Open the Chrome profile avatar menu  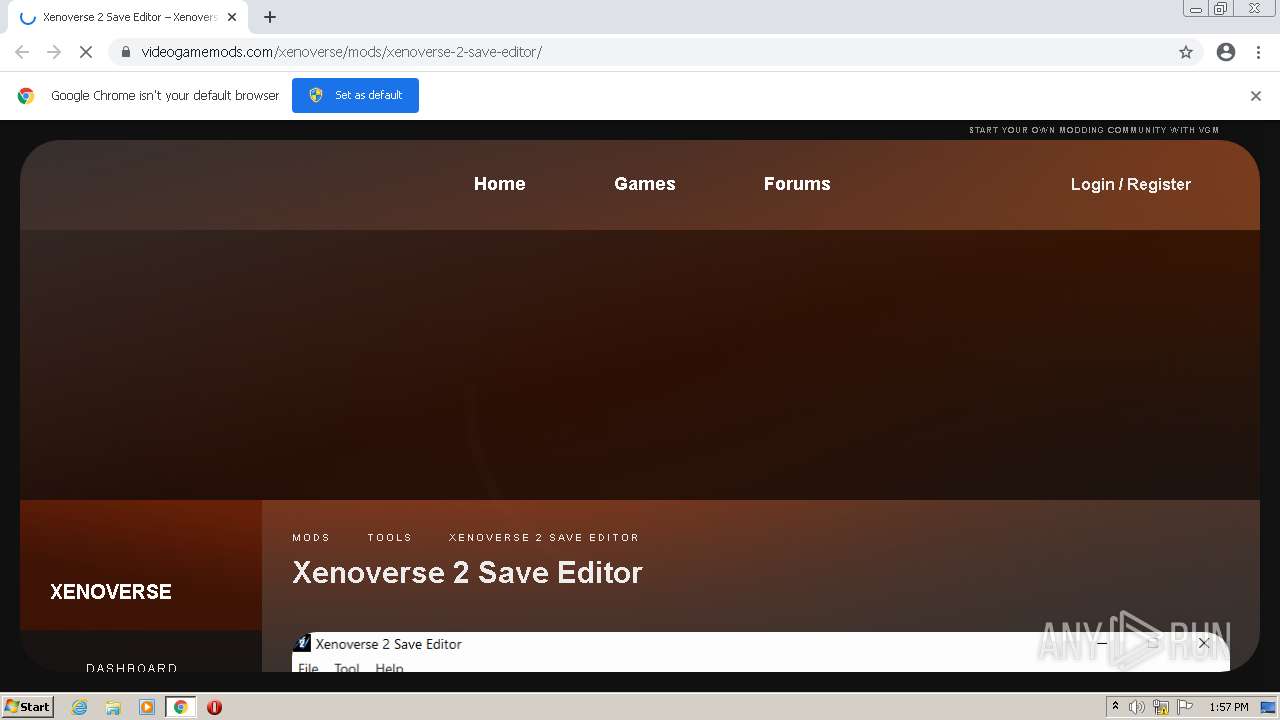coord(1226,52)
